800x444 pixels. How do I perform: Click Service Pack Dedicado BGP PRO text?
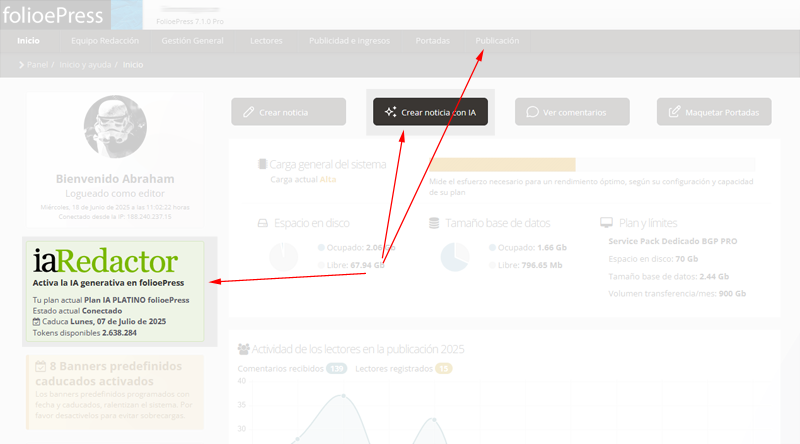(x=672, y=241)
